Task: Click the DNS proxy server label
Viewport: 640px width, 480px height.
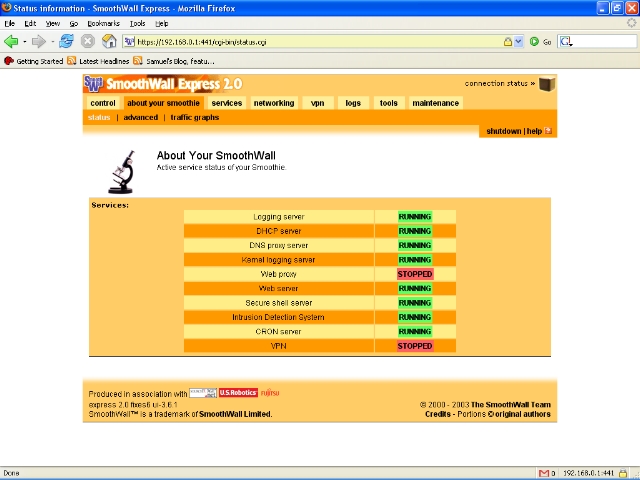Action: pyautogui.click(x=279, y=245)
